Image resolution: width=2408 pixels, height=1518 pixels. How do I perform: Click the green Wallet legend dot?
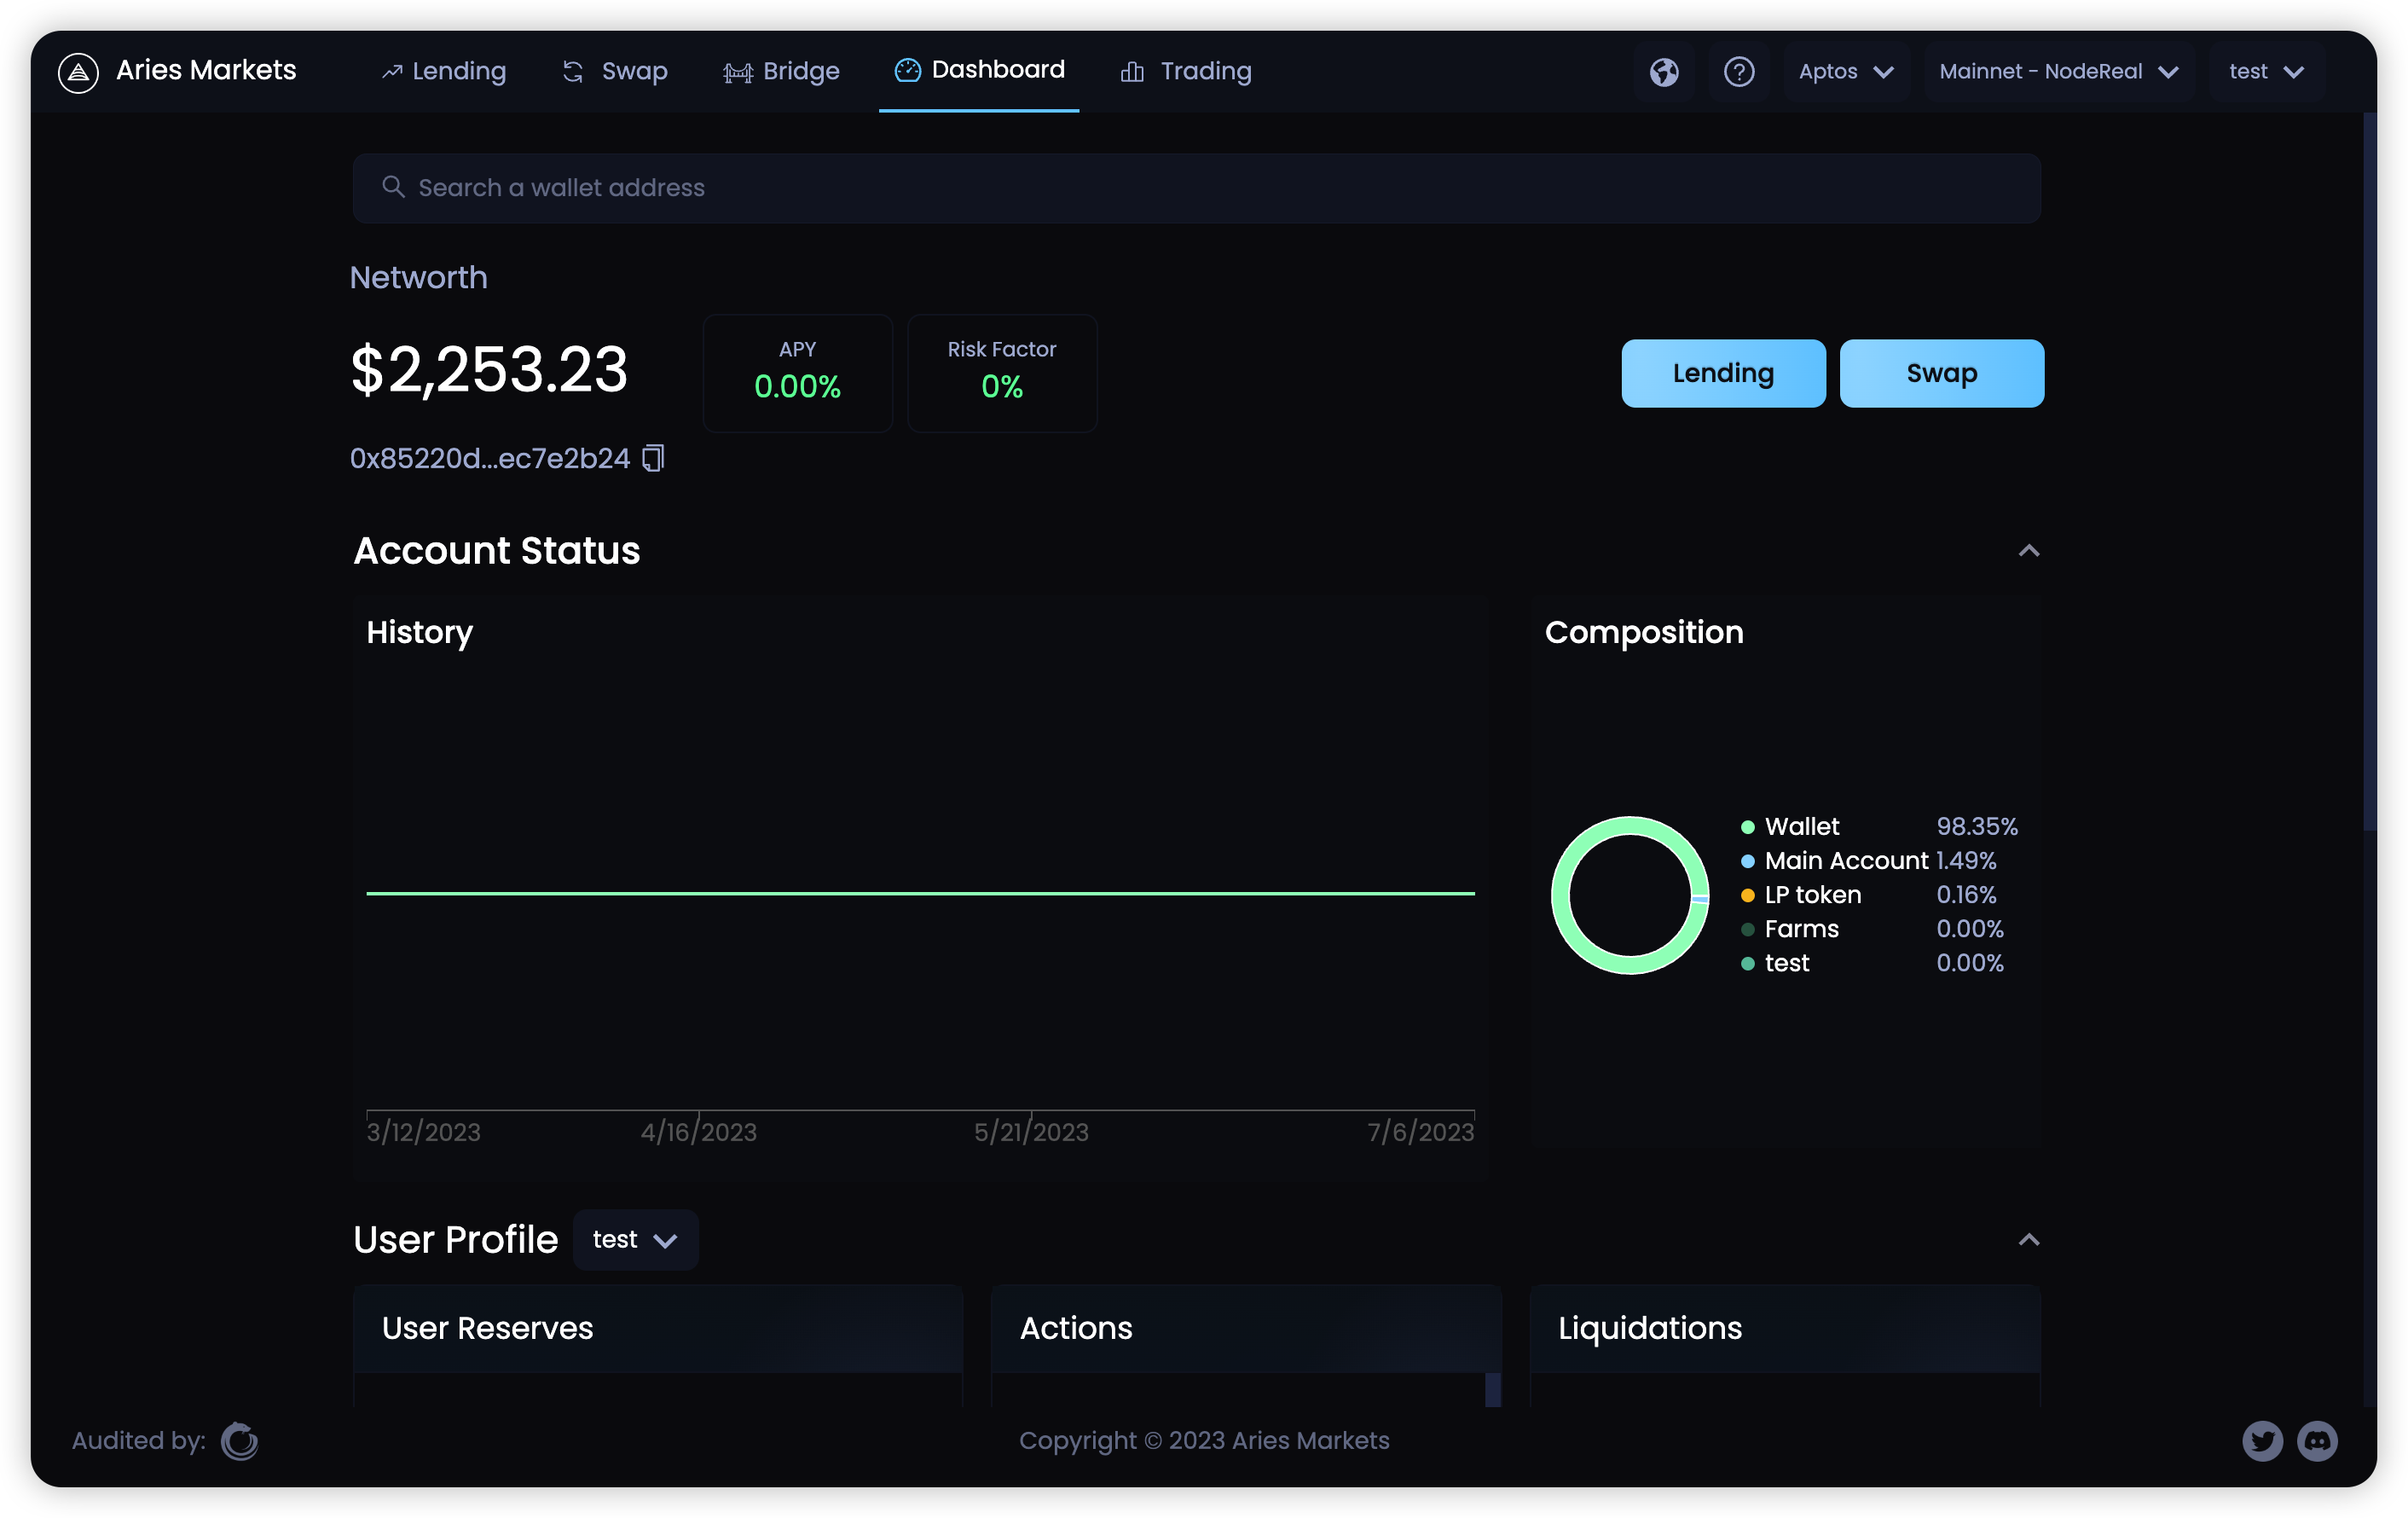click(x=1747, y=827)
